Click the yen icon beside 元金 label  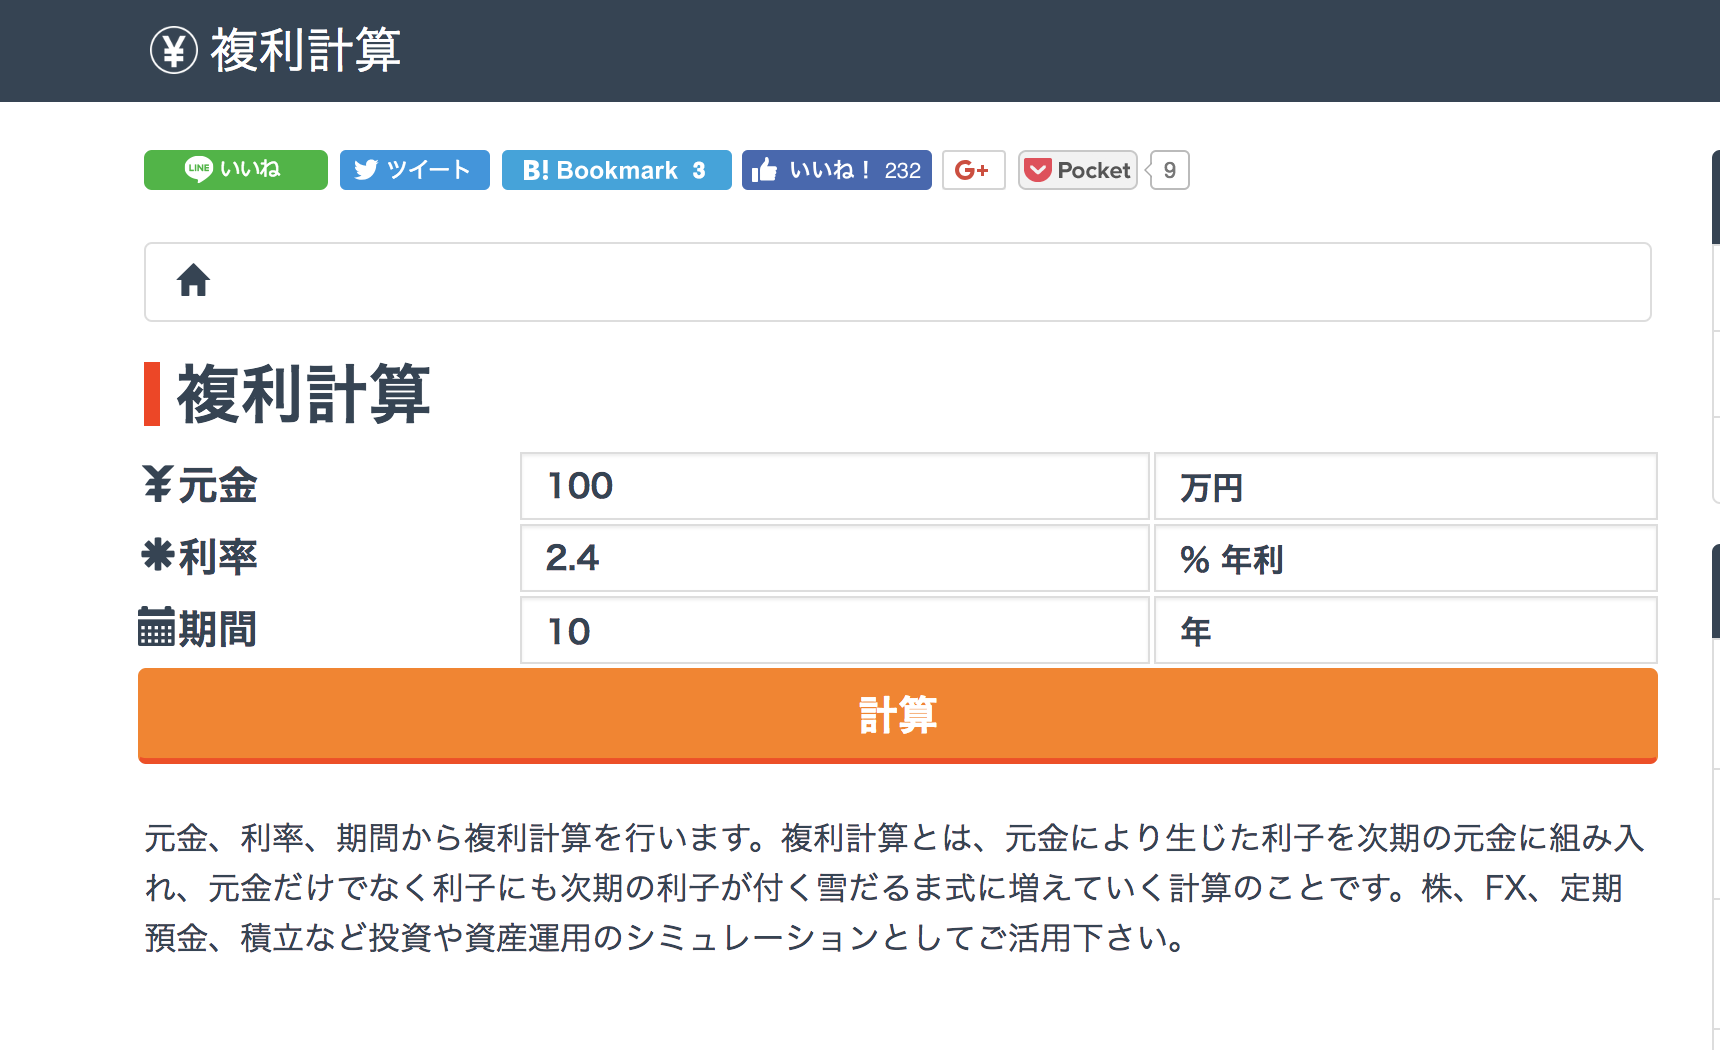[158, 485]
